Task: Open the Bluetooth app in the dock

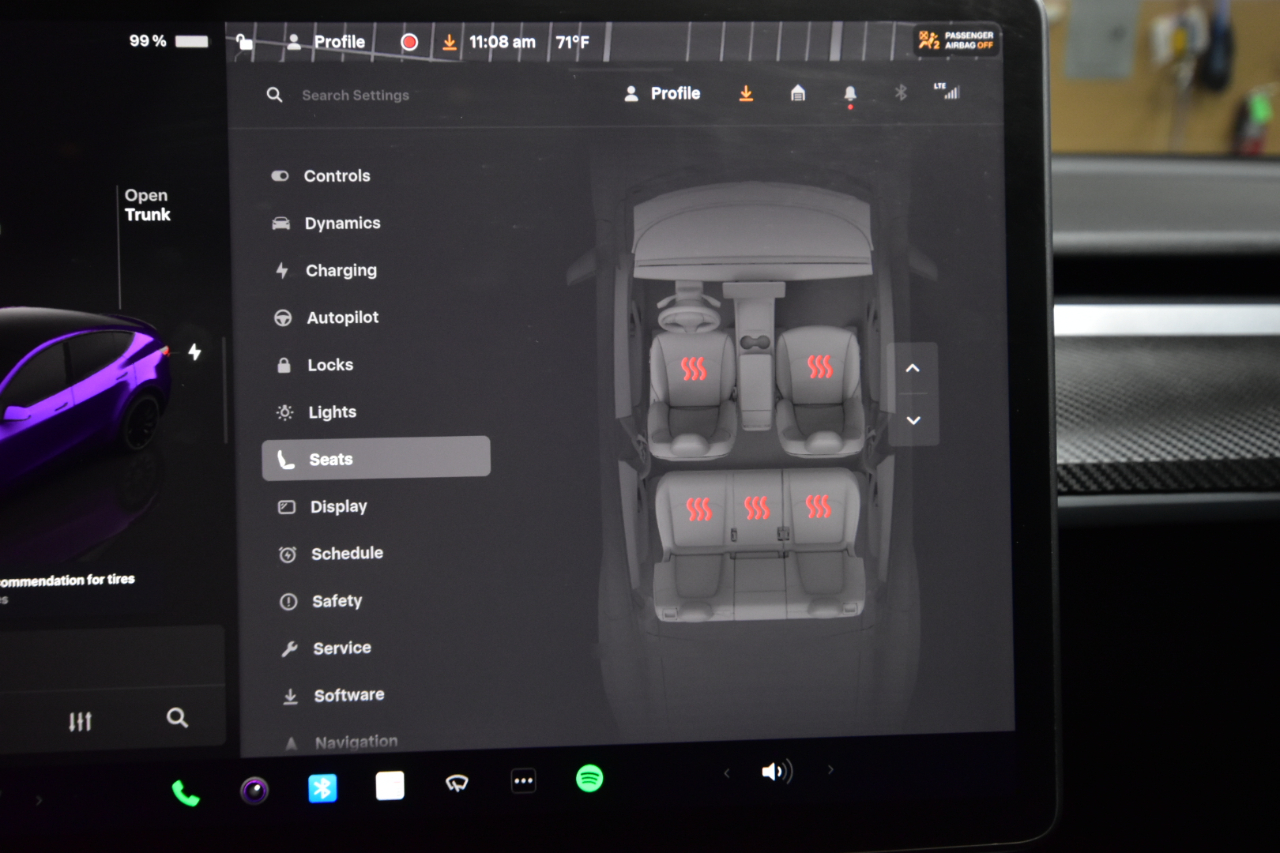Action: point(321,789)
